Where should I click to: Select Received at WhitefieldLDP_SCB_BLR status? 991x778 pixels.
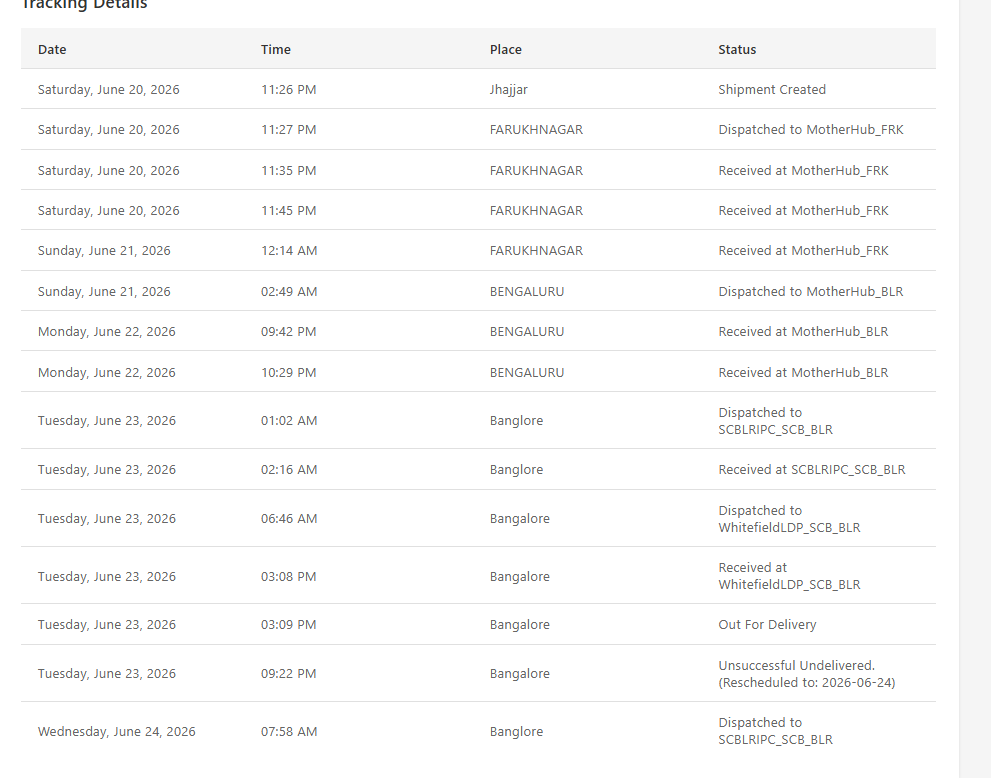click(789, 576)
